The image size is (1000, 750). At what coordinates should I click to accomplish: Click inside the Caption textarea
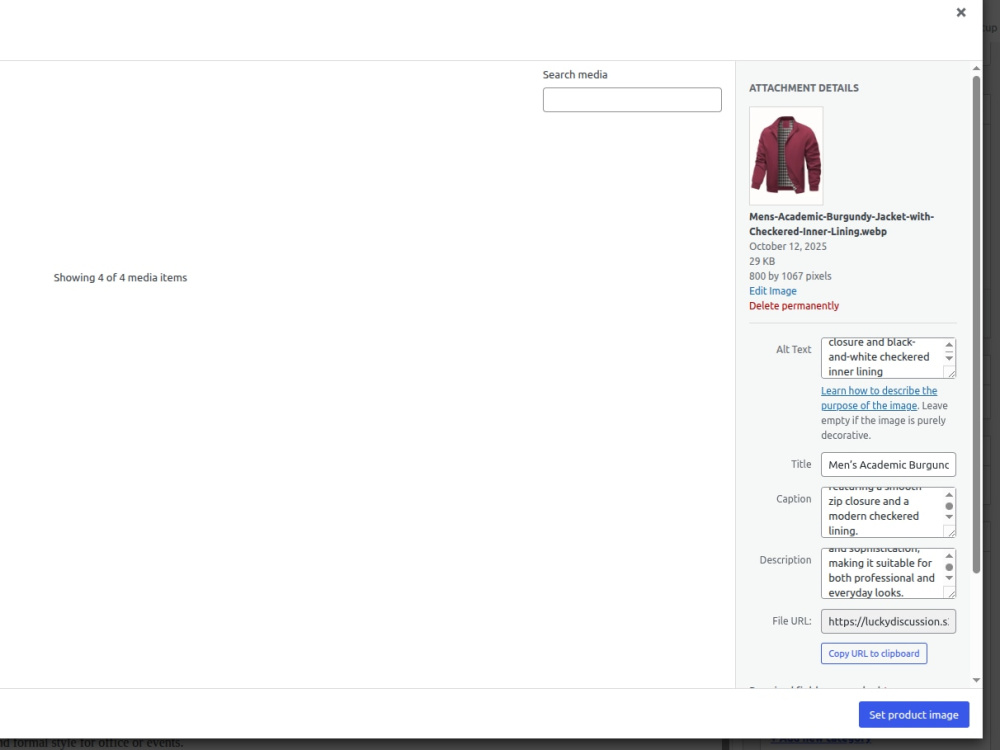(881, 512)
